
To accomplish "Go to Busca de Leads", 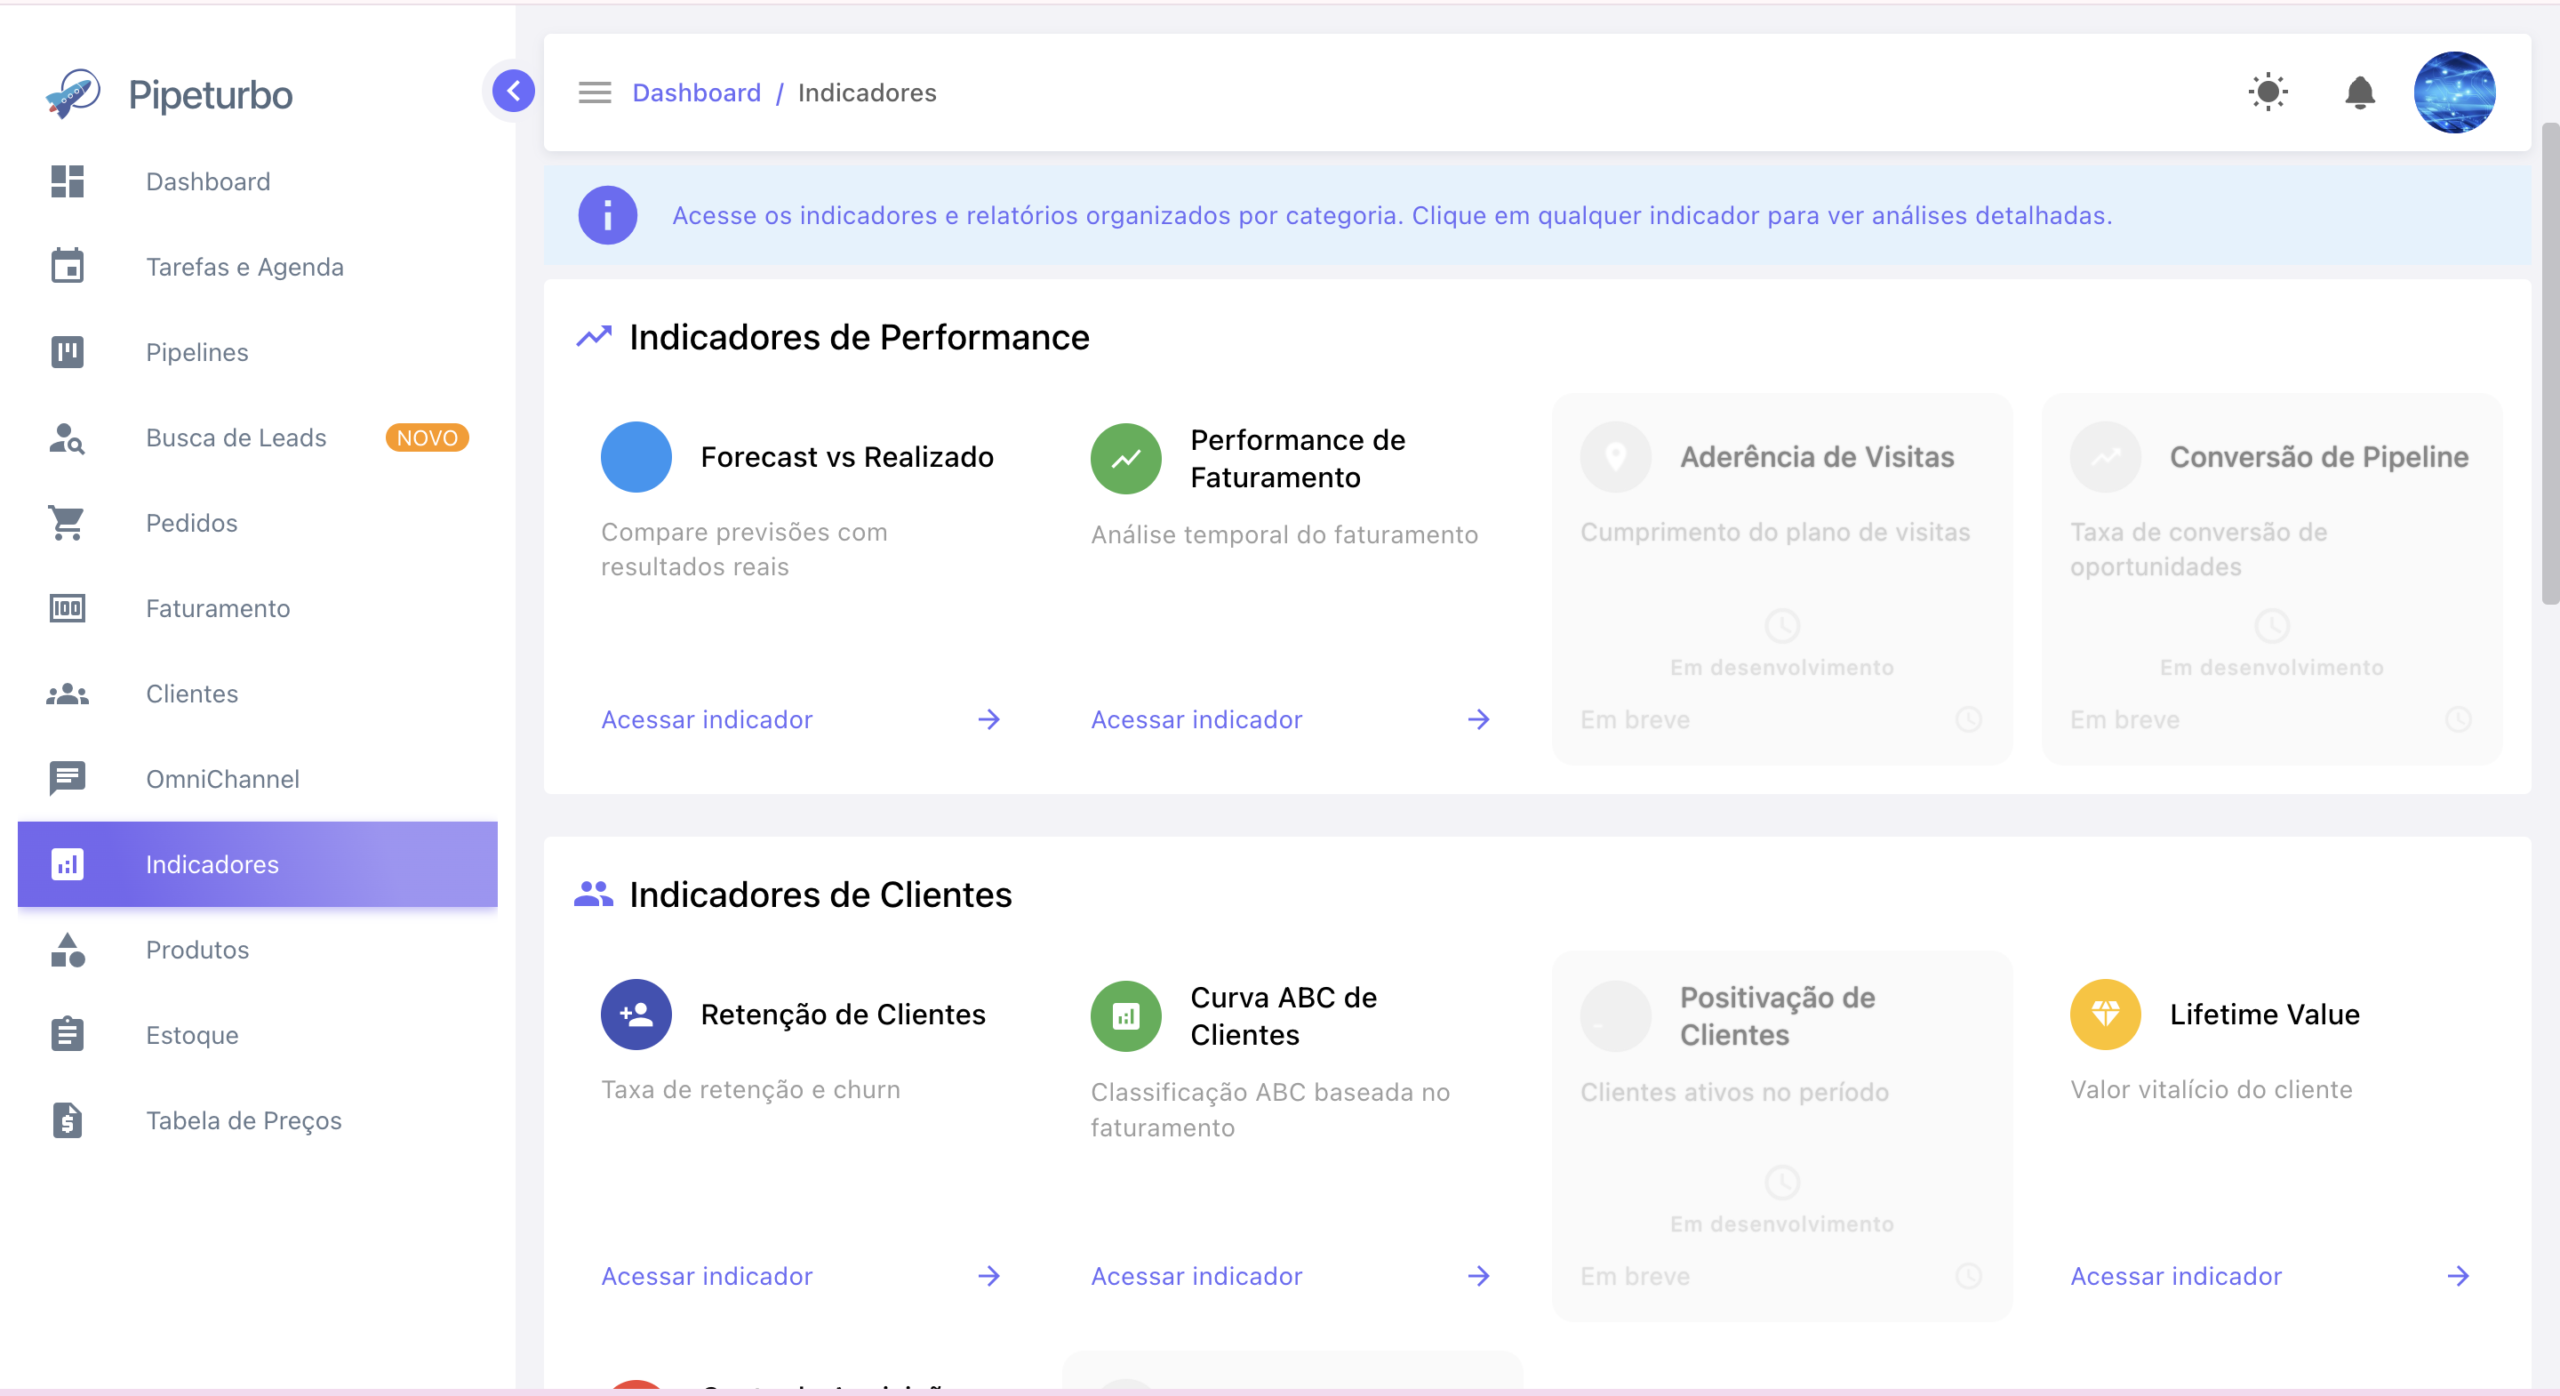I will (x=236, y=438).
